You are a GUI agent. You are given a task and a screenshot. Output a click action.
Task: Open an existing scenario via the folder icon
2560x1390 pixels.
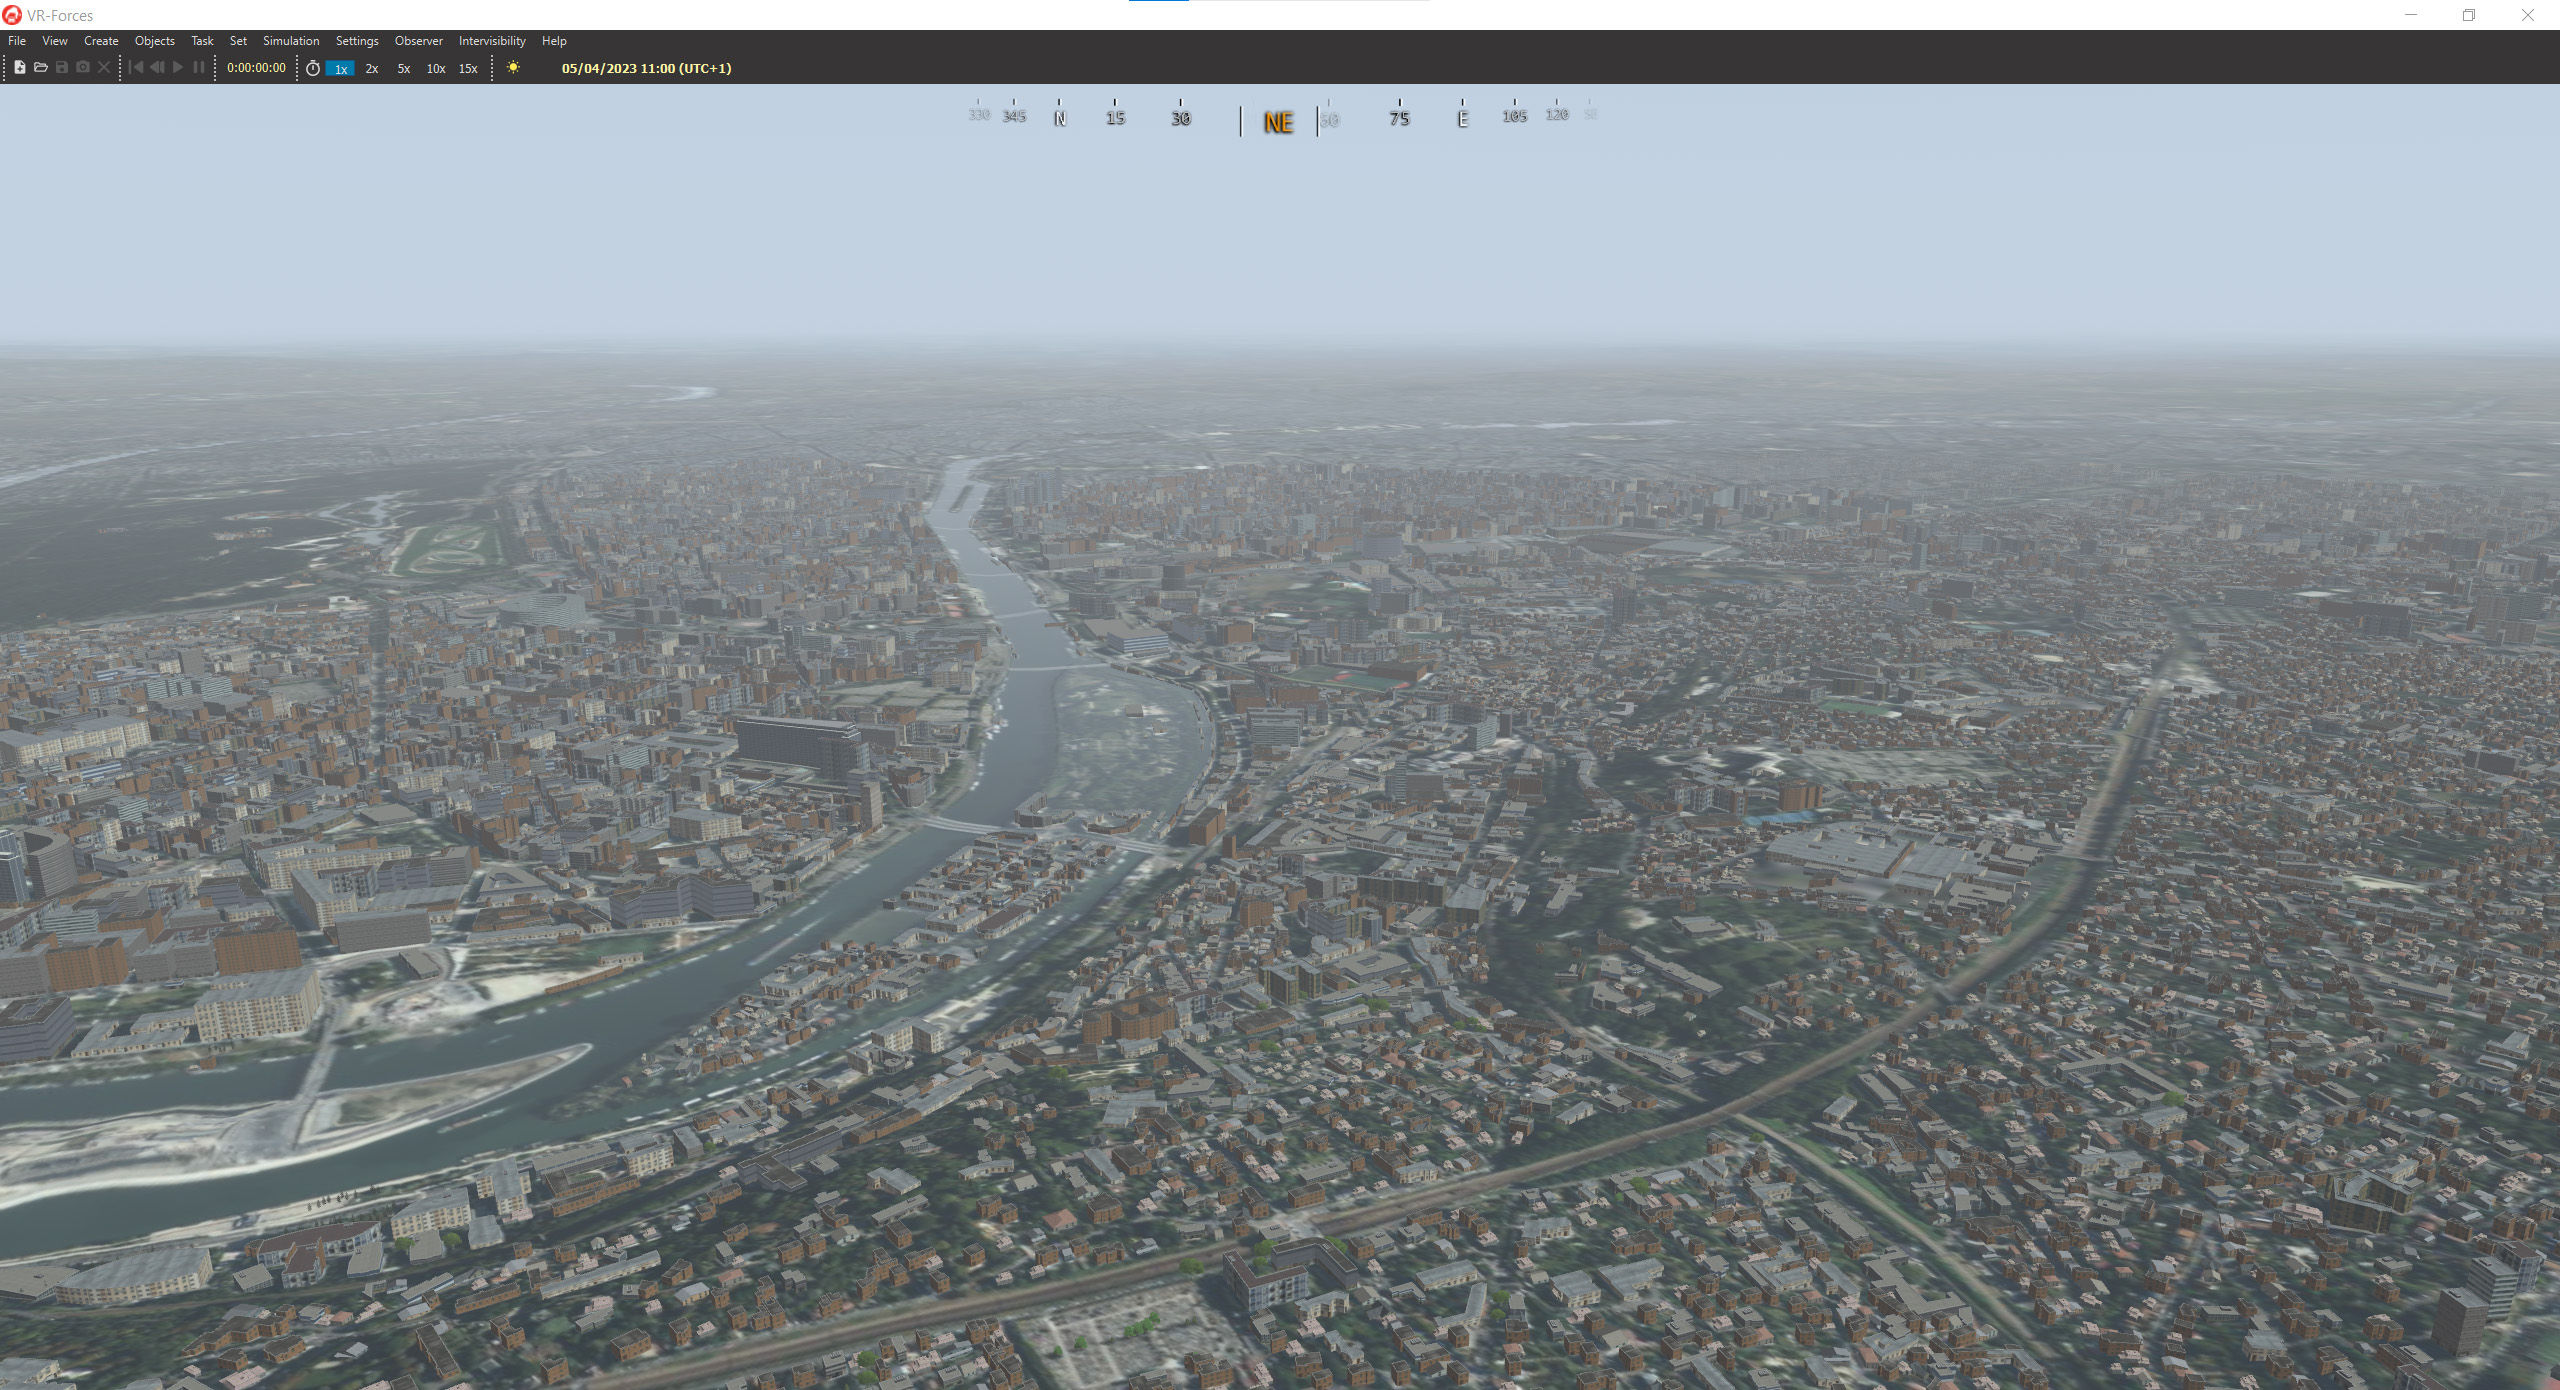point(39,67)
